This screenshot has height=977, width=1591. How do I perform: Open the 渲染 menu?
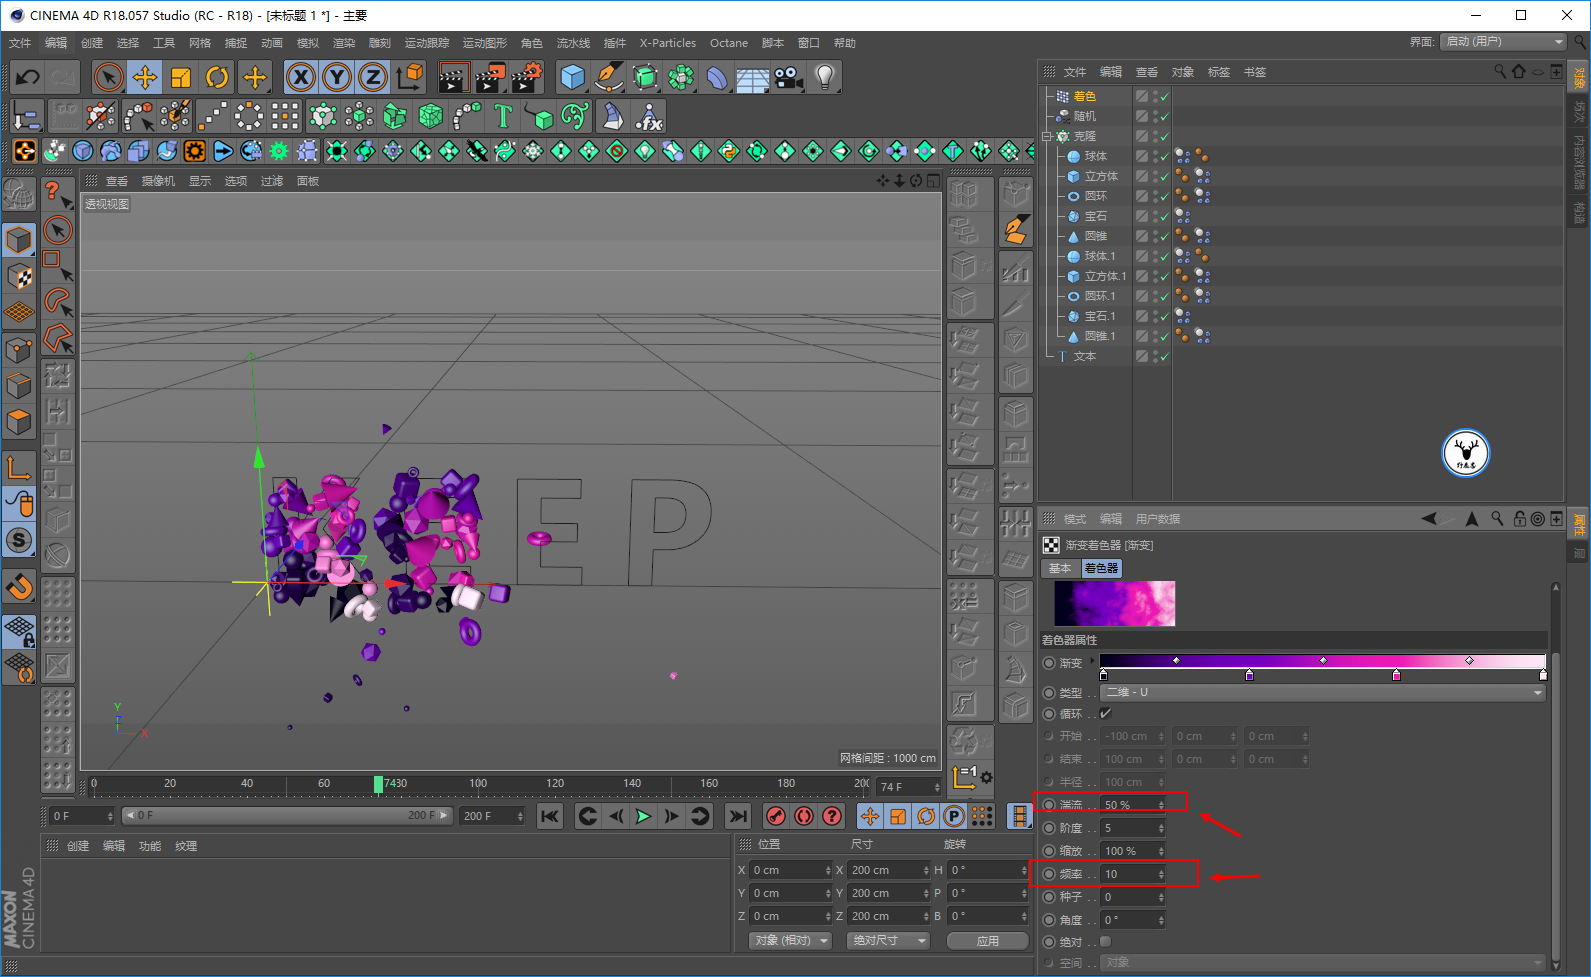[343, 43]
